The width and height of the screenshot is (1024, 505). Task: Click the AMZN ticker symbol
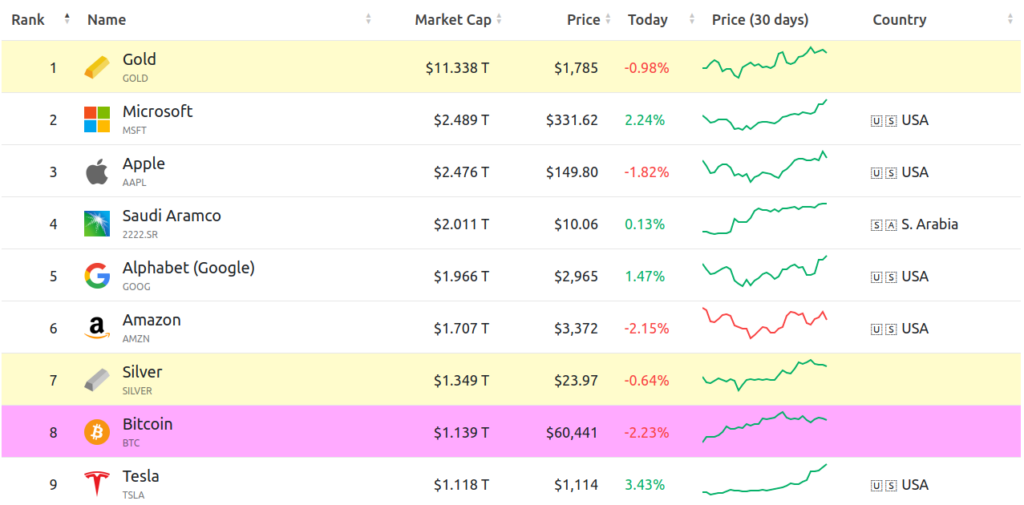135,338
